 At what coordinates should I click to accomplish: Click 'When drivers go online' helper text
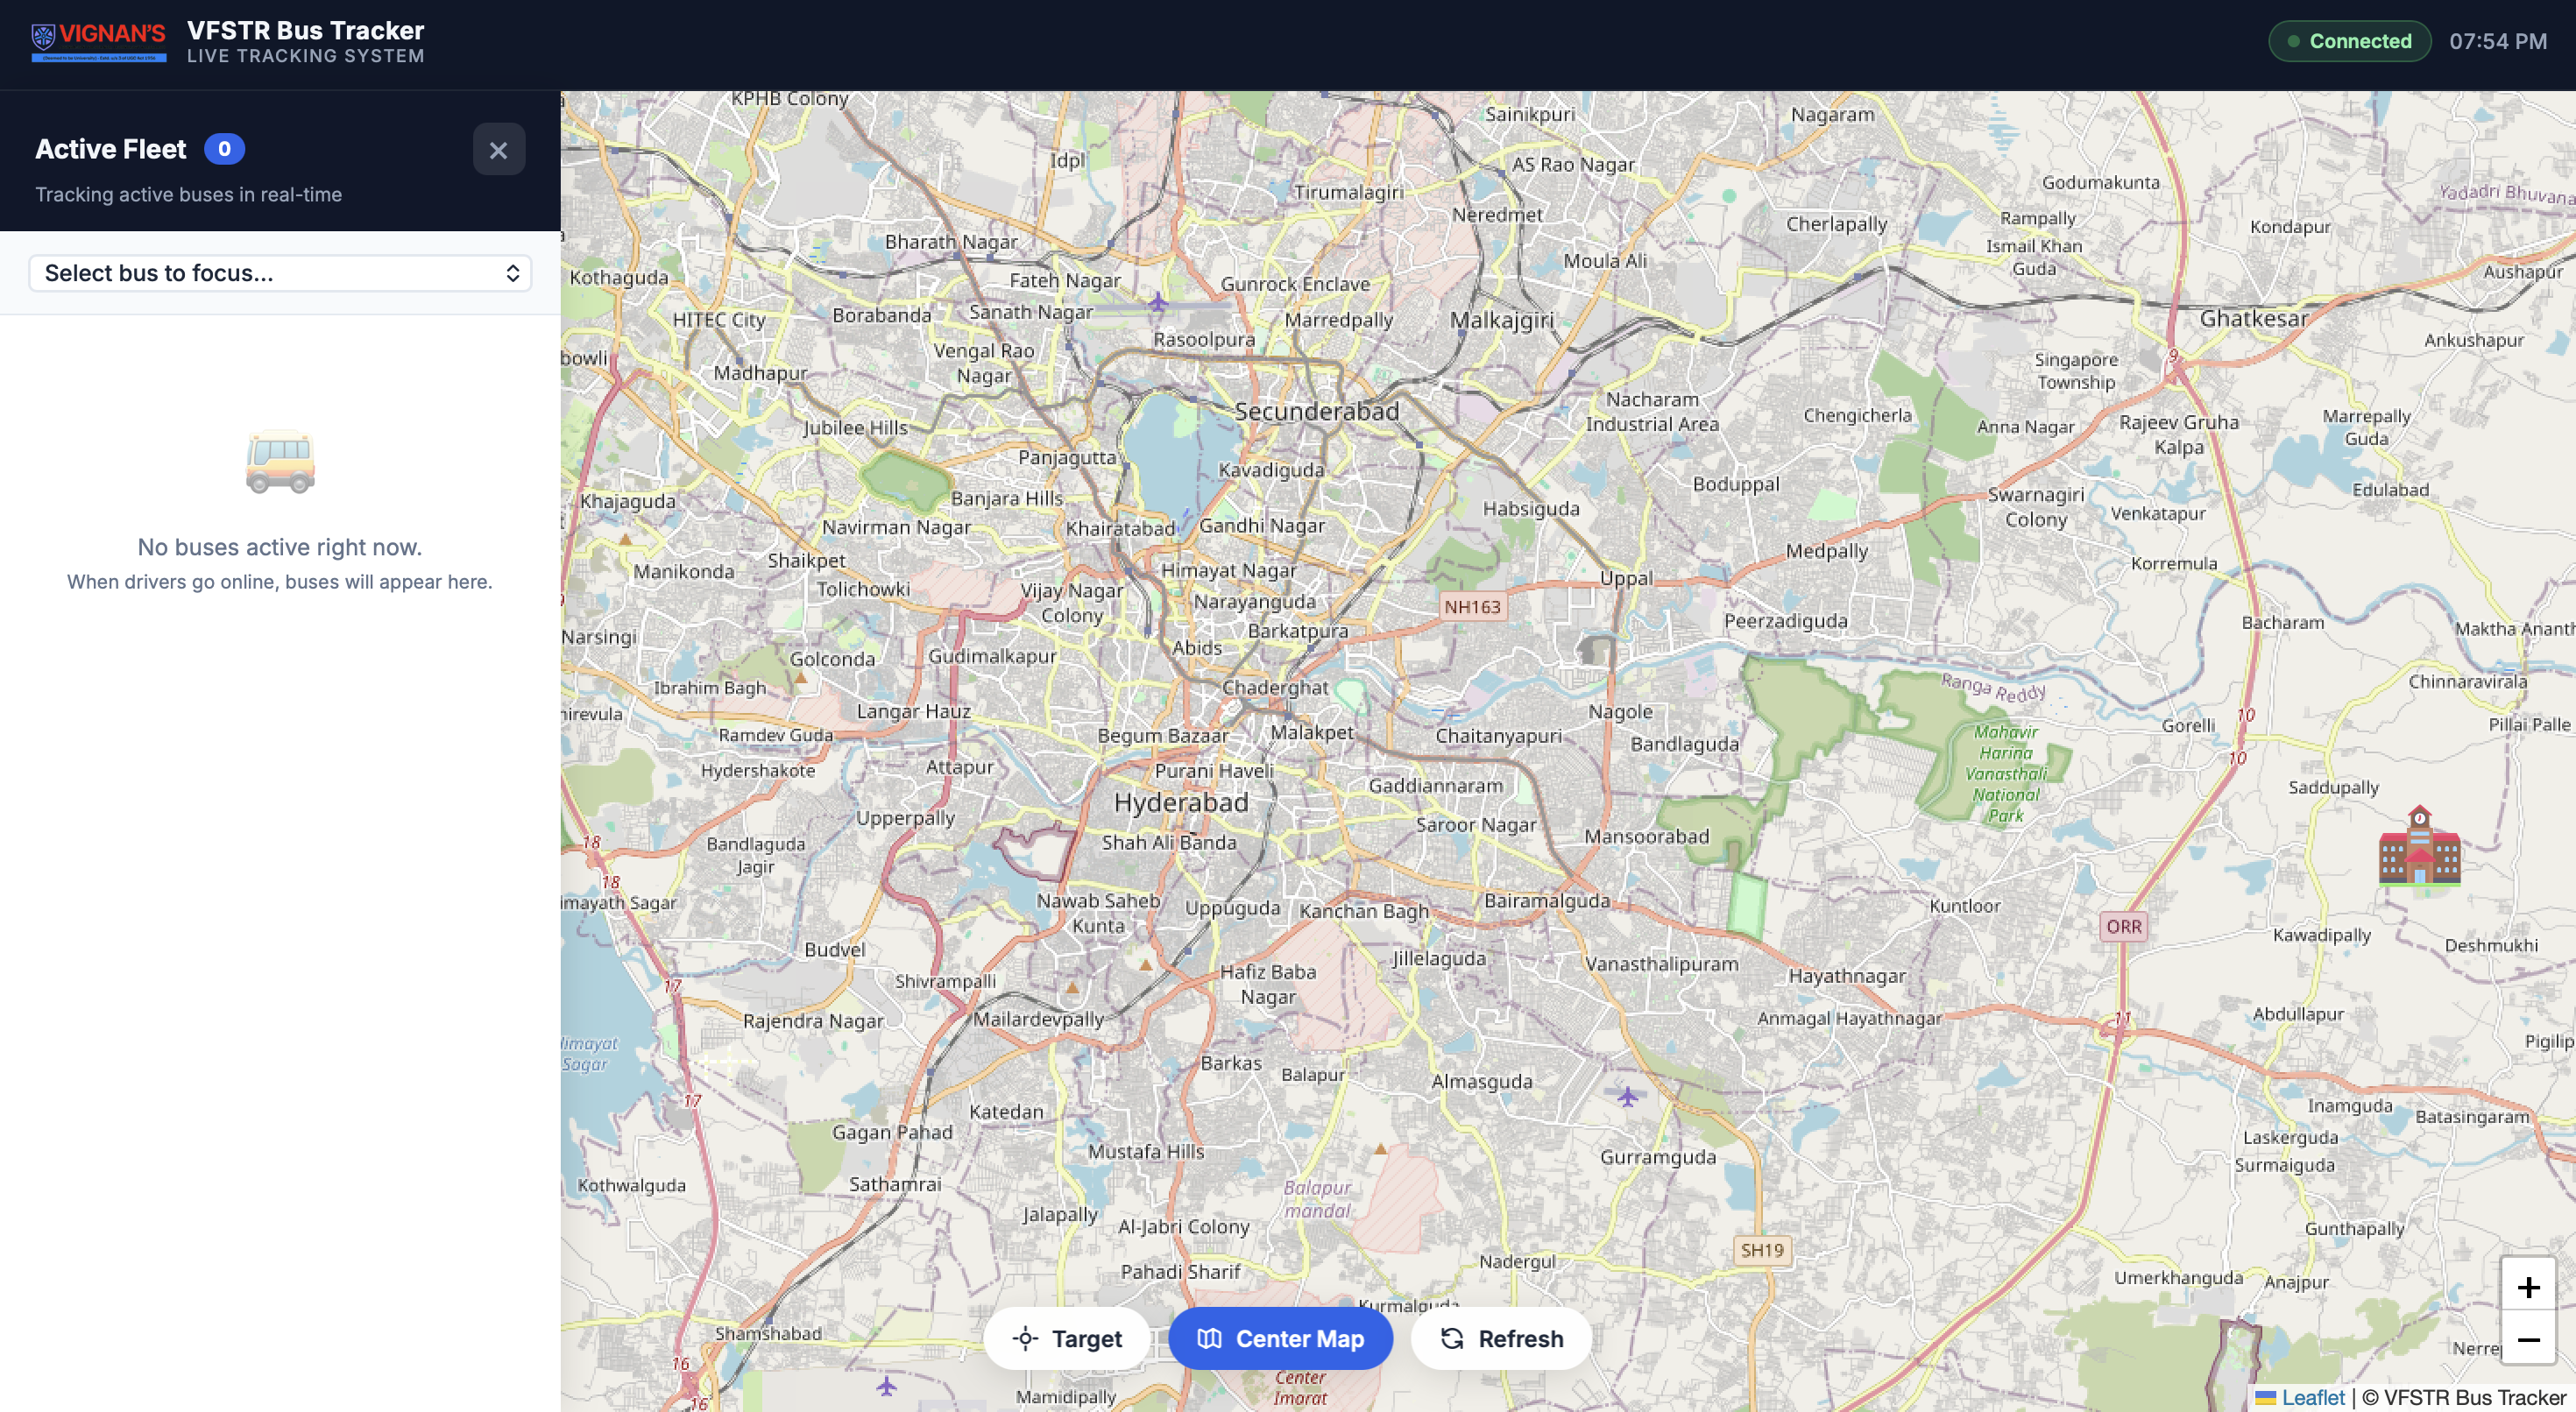(280, 582)
